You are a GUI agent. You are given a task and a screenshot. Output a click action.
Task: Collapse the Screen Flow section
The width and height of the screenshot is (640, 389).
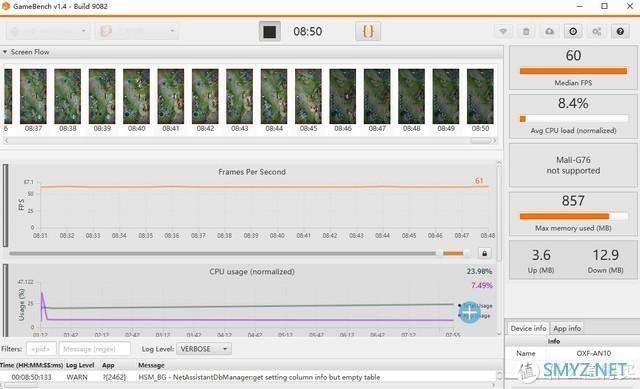pos(5,52)
